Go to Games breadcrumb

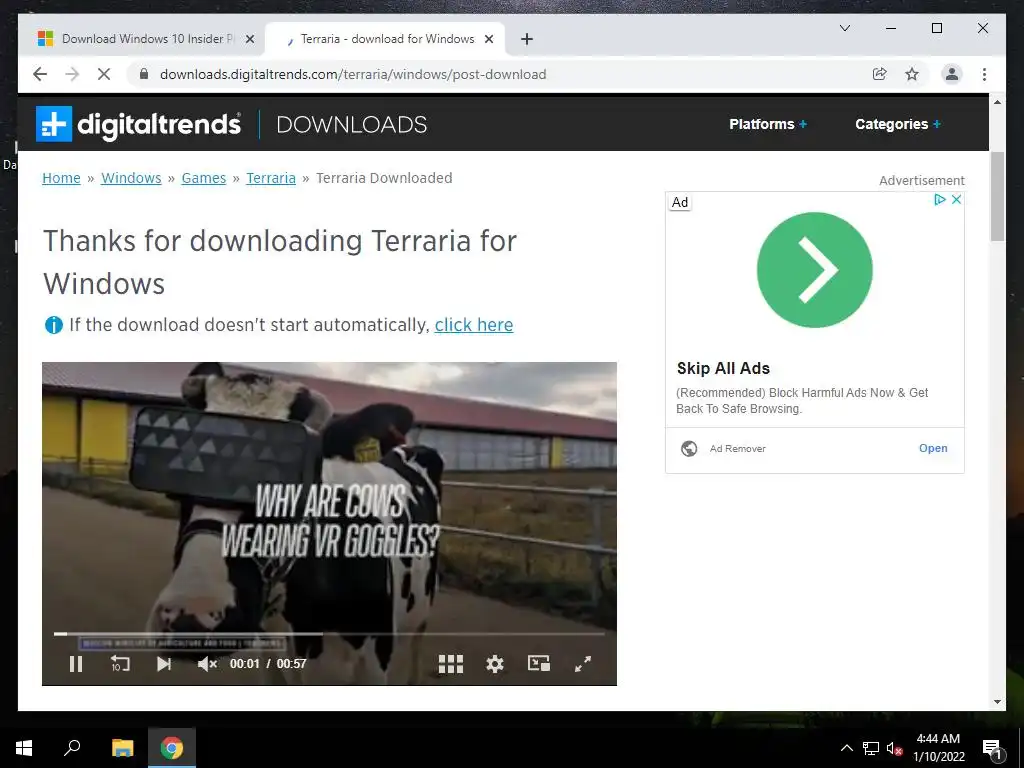point(204,178)
